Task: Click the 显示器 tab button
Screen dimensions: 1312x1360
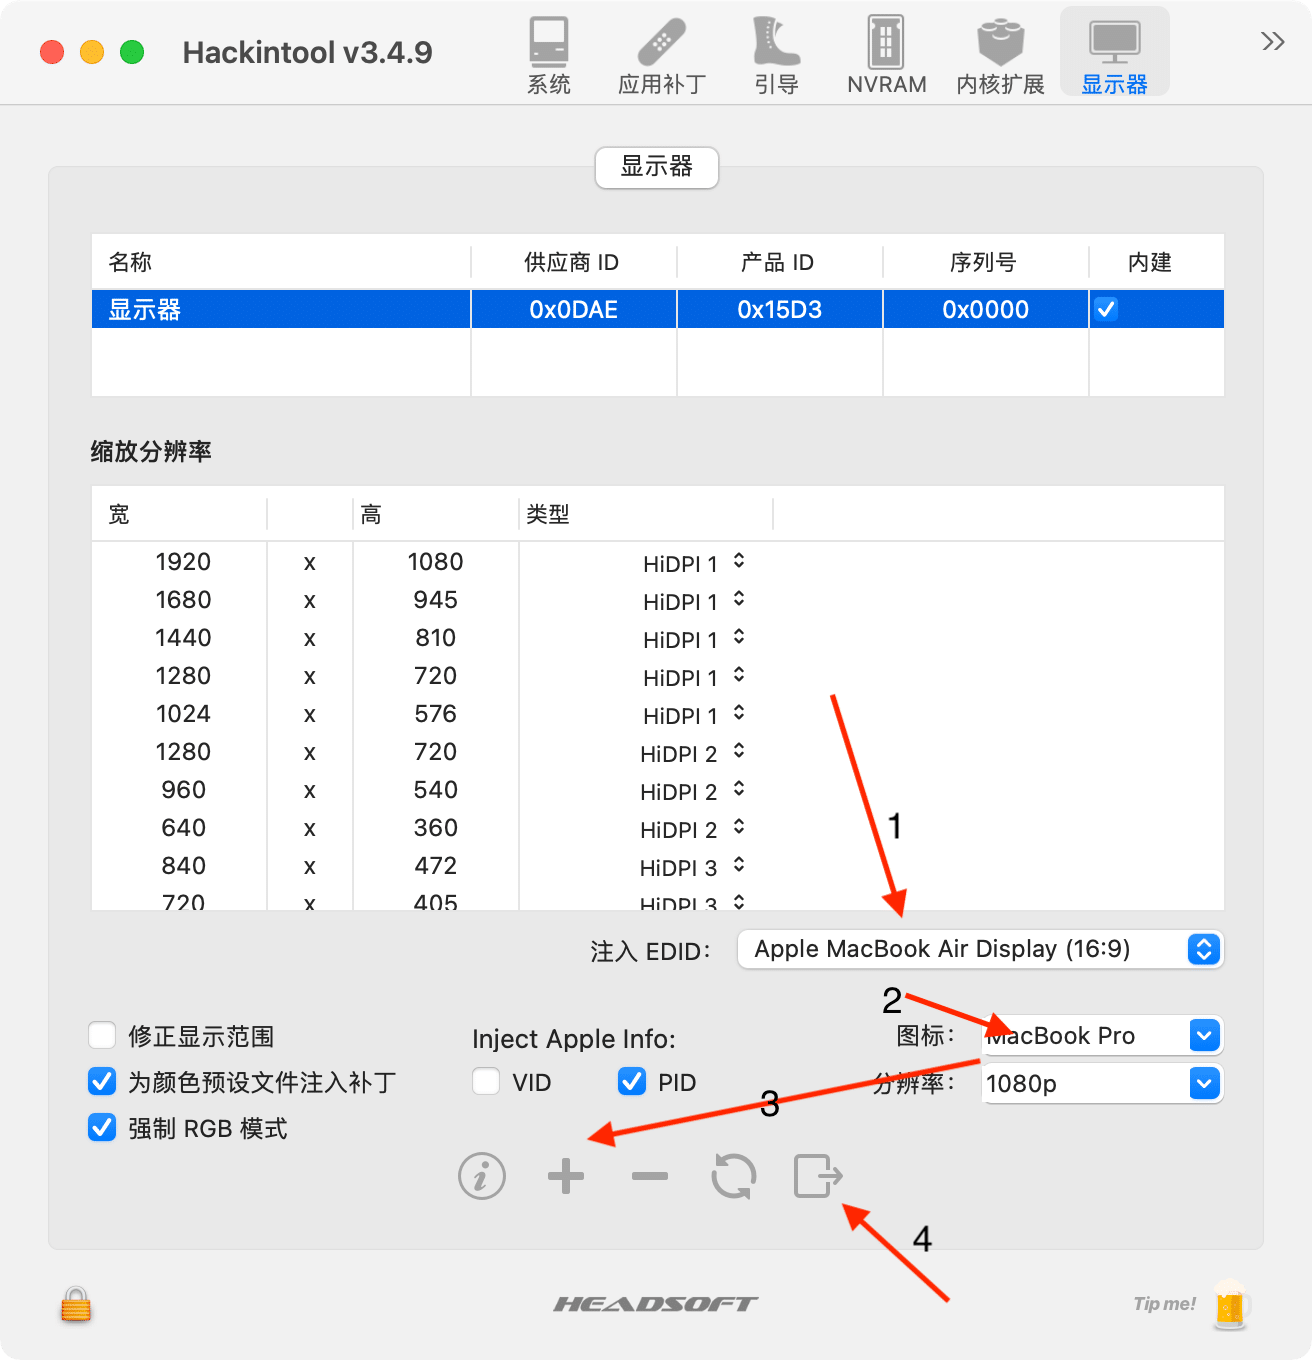Action: coord(657,167)
